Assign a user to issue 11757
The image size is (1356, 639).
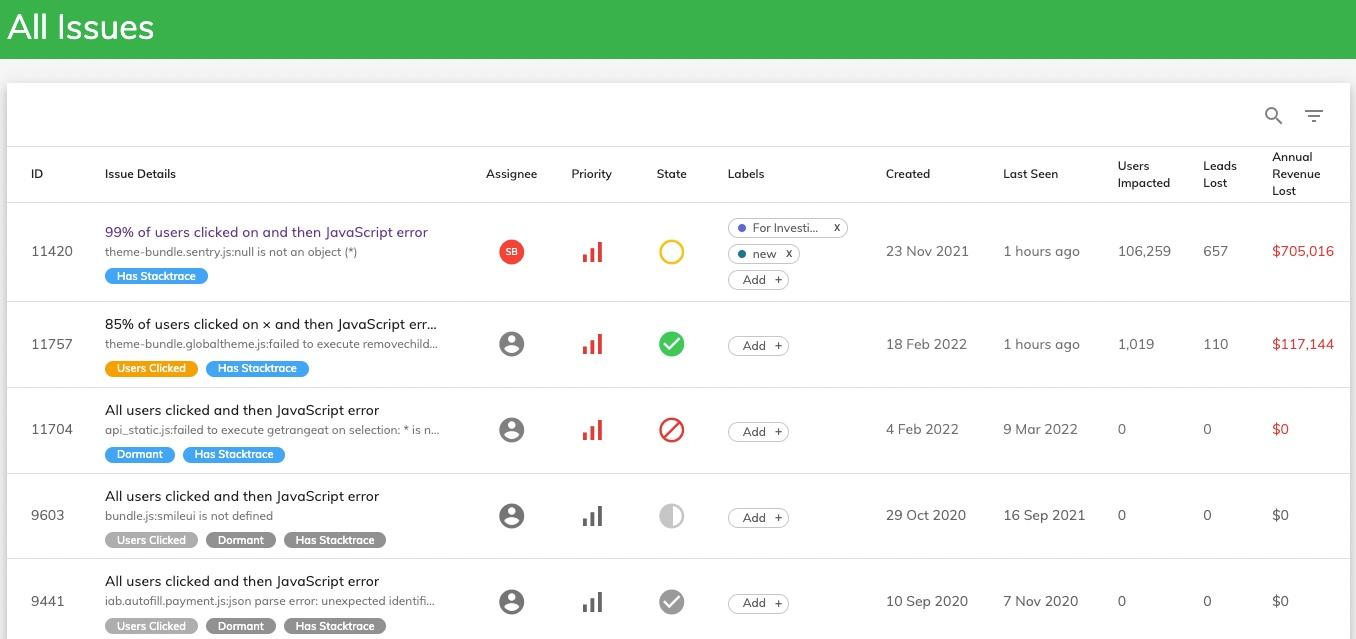tap(511, 344)
